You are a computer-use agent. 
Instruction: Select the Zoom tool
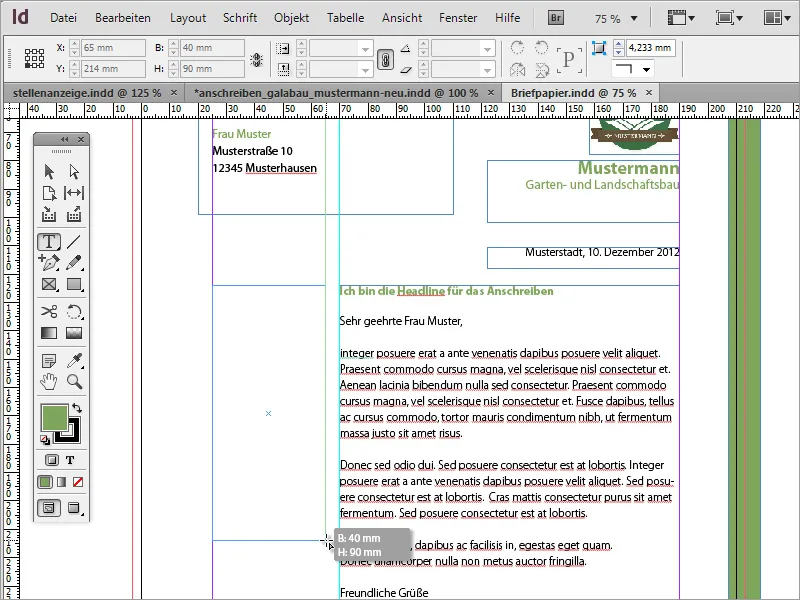pyautogui.click(x=74, y=382)
